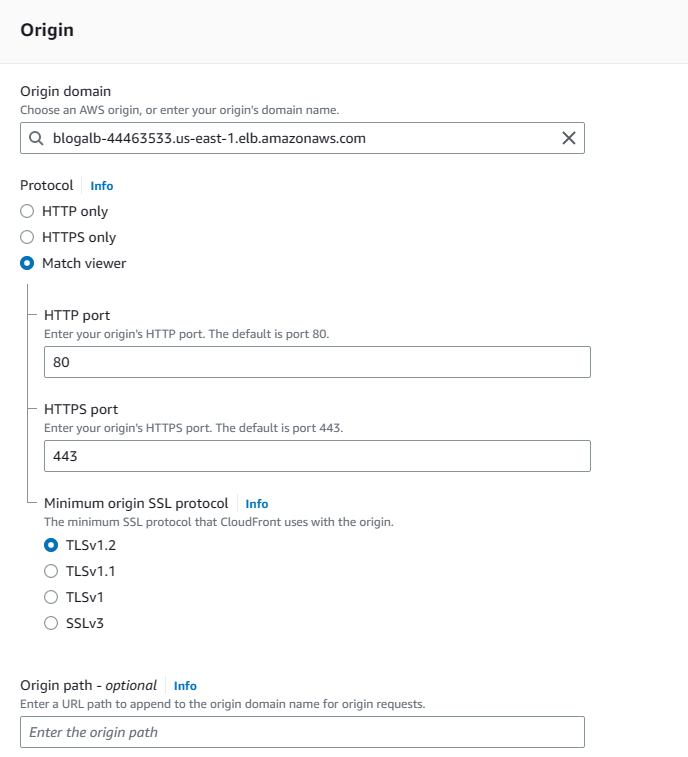688x757 pixels.
Task: Click the origin domain text blogalb-44463533 entry
Action: point(209,139)
